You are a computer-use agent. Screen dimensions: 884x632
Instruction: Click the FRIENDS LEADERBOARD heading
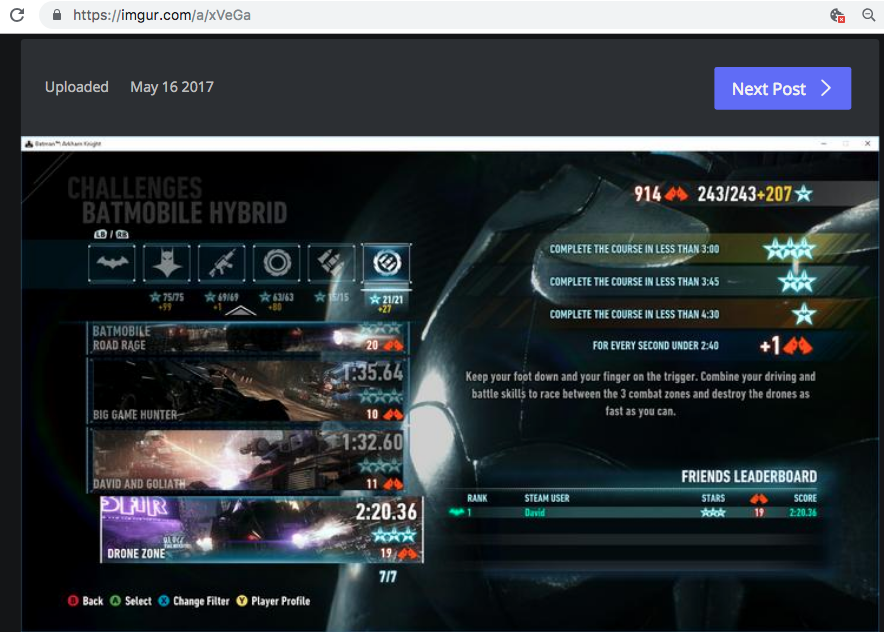click(x=749, y=476)
